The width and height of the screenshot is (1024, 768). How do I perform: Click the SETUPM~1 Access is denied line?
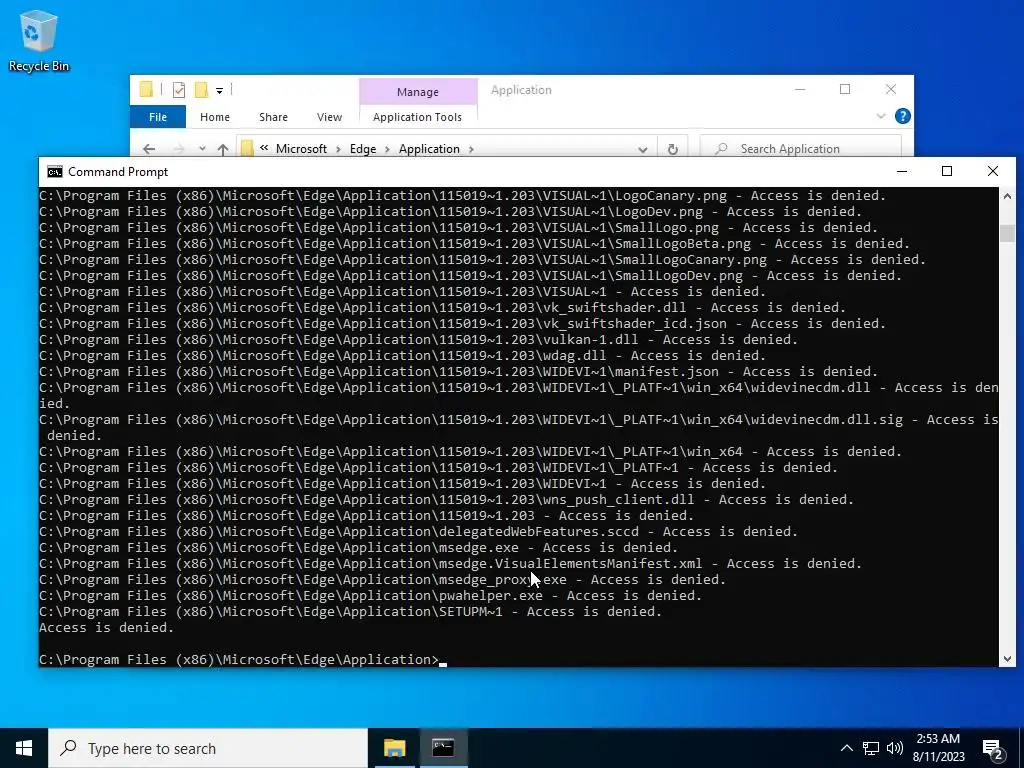351,611
